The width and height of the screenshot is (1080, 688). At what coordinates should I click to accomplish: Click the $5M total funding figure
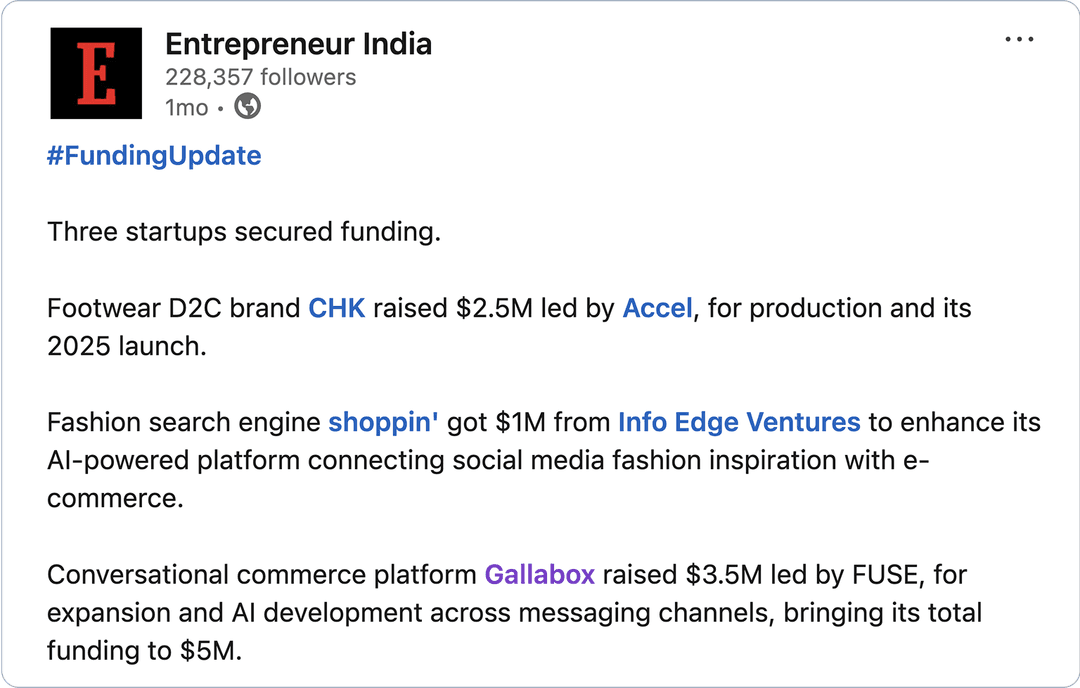point(208,651)
